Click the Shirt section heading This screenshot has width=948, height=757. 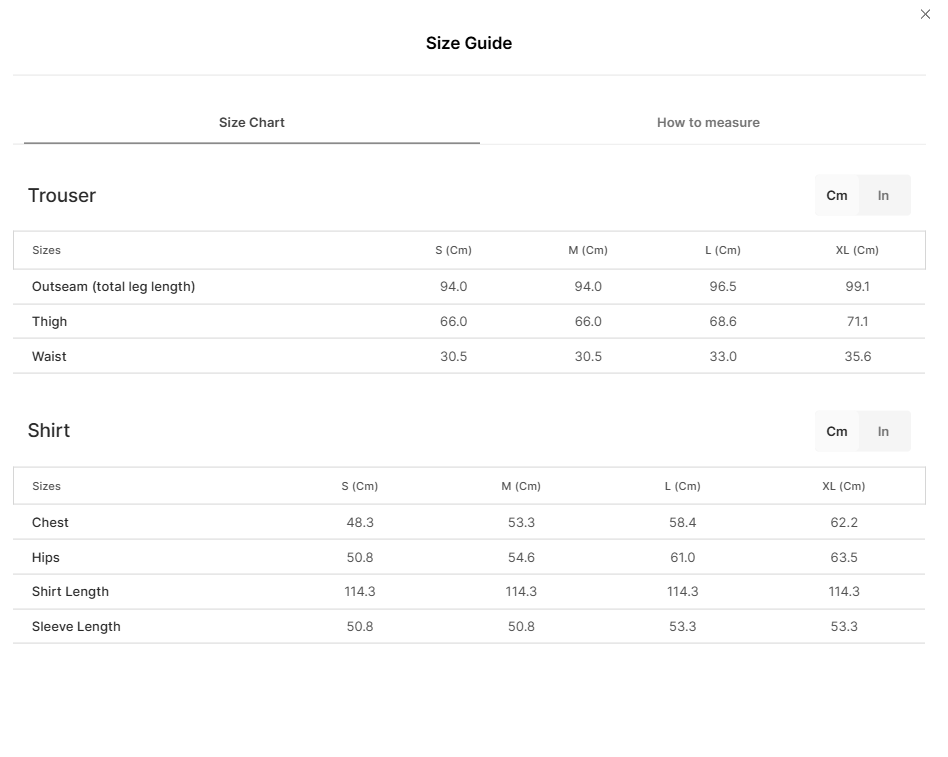tap(49, 430)
